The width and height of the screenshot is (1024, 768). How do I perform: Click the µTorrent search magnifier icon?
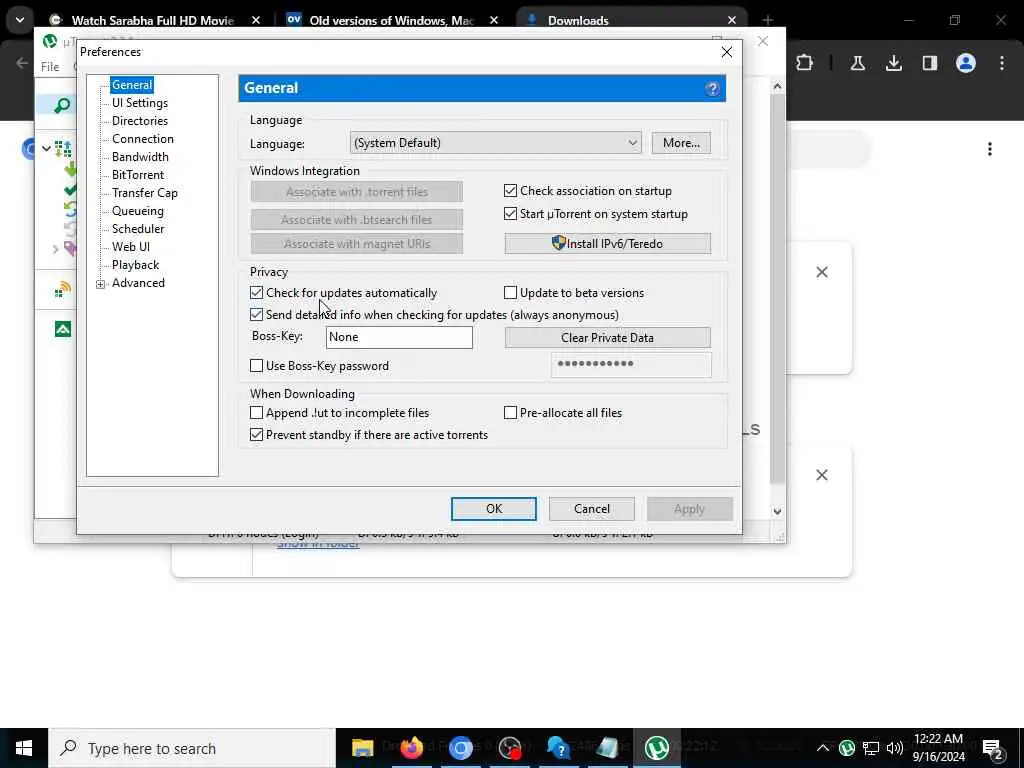[62, 105]
